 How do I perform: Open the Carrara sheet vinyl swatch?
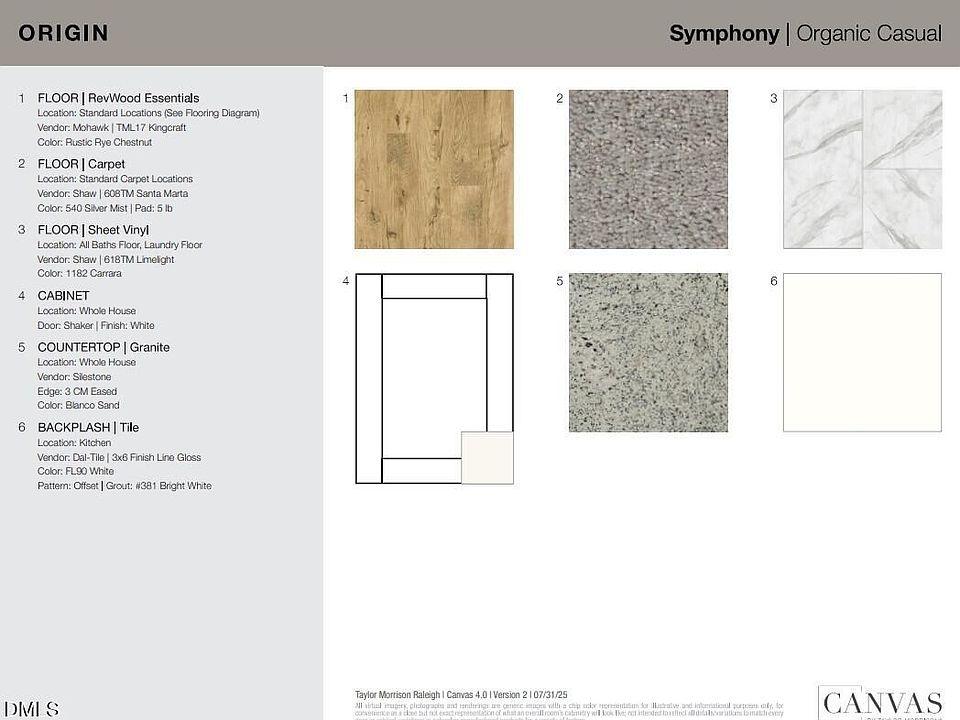(x=862, y=169)
